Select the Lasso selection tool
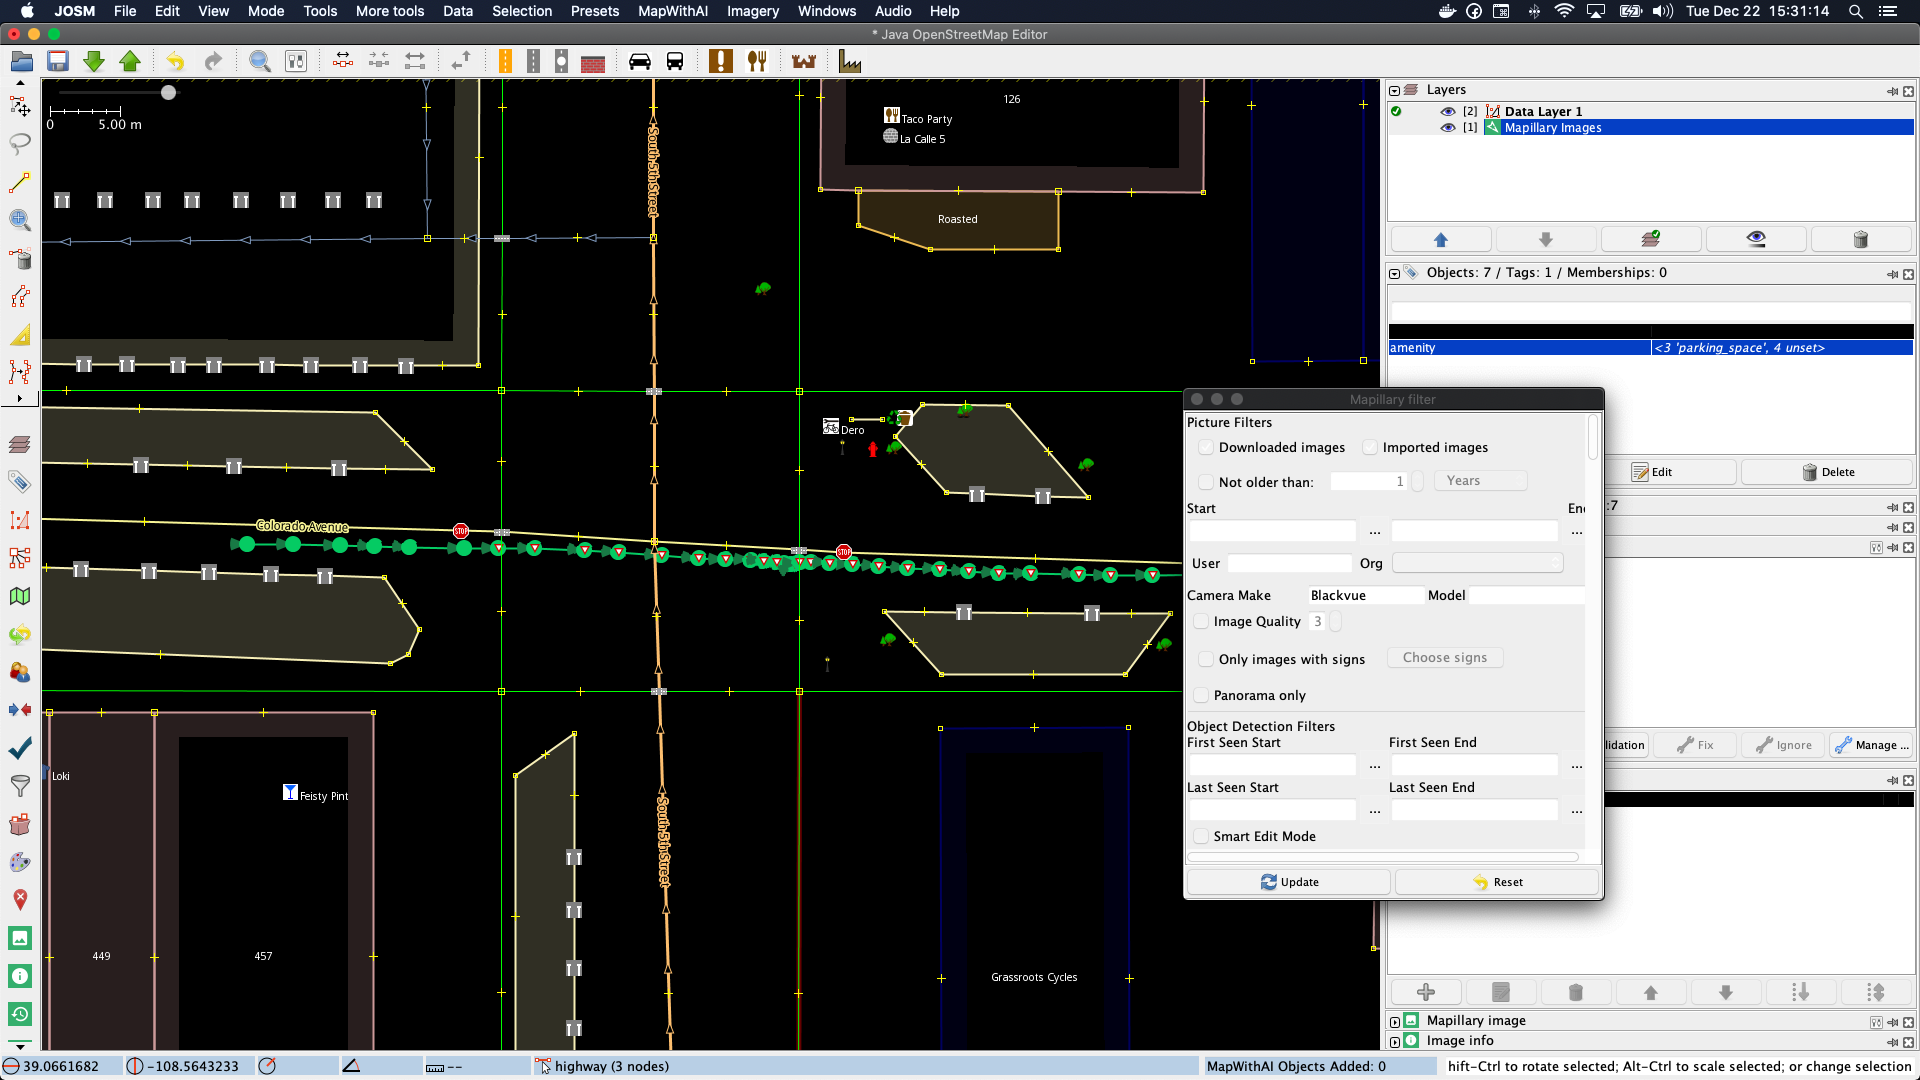This screenshot has width=1920, height=1080. 19,144
